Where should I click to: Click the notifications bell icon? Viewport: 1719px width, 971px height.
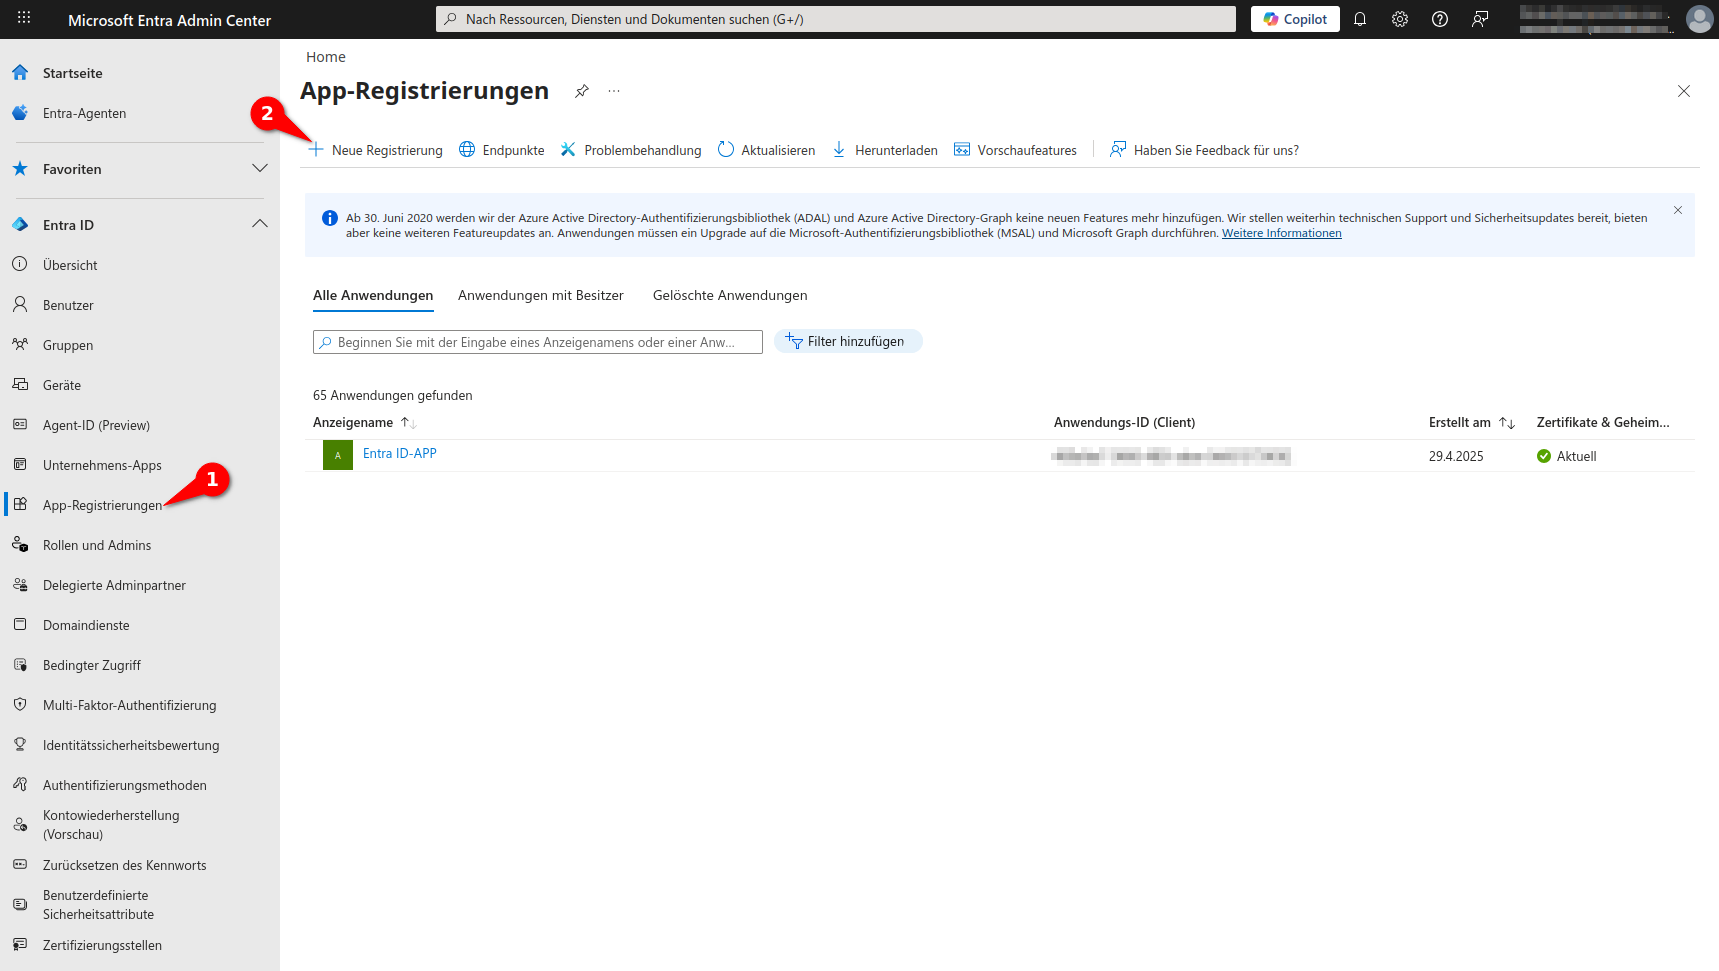1360,19
